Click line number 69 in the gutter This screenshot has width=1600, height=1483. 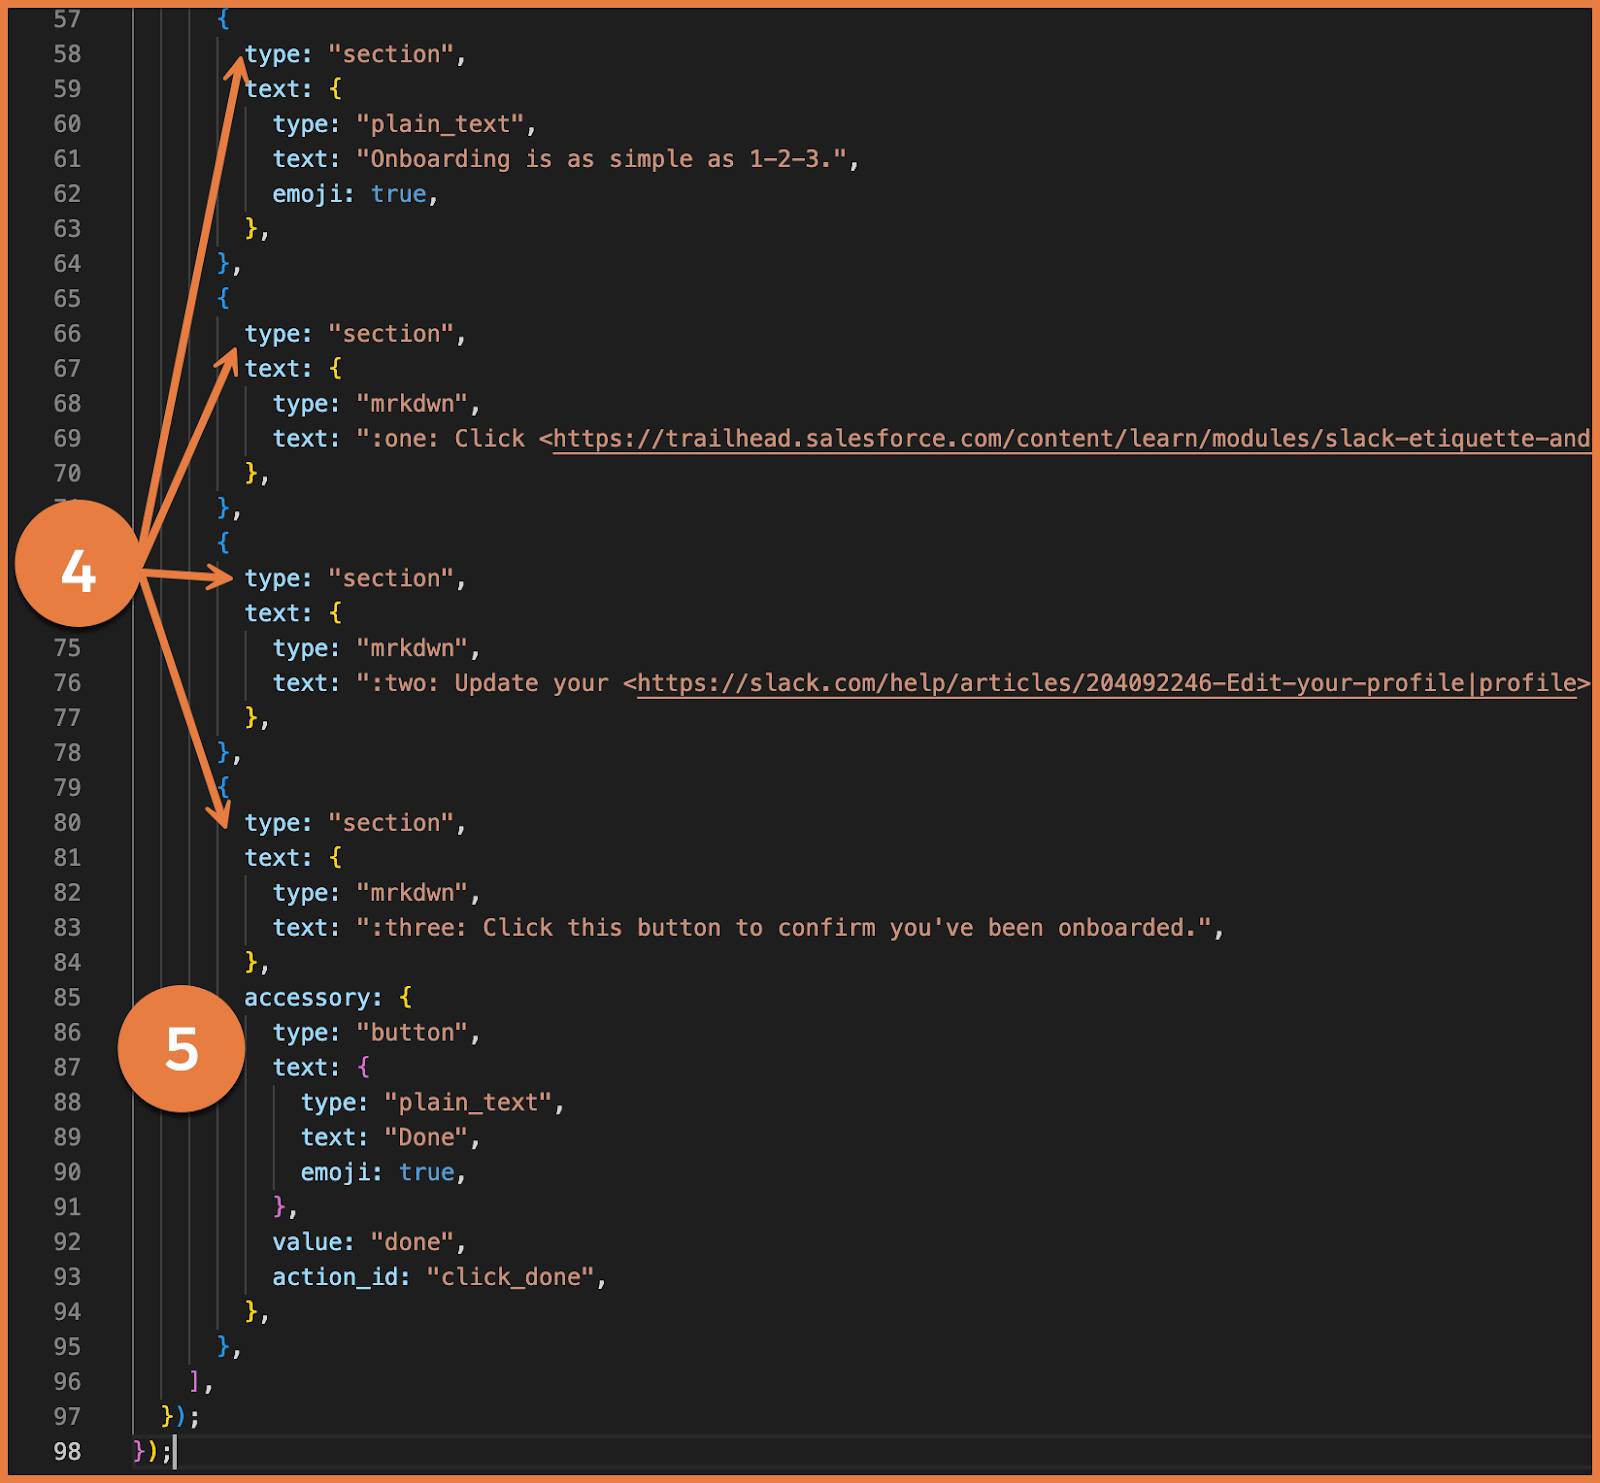tap(67, 439)
